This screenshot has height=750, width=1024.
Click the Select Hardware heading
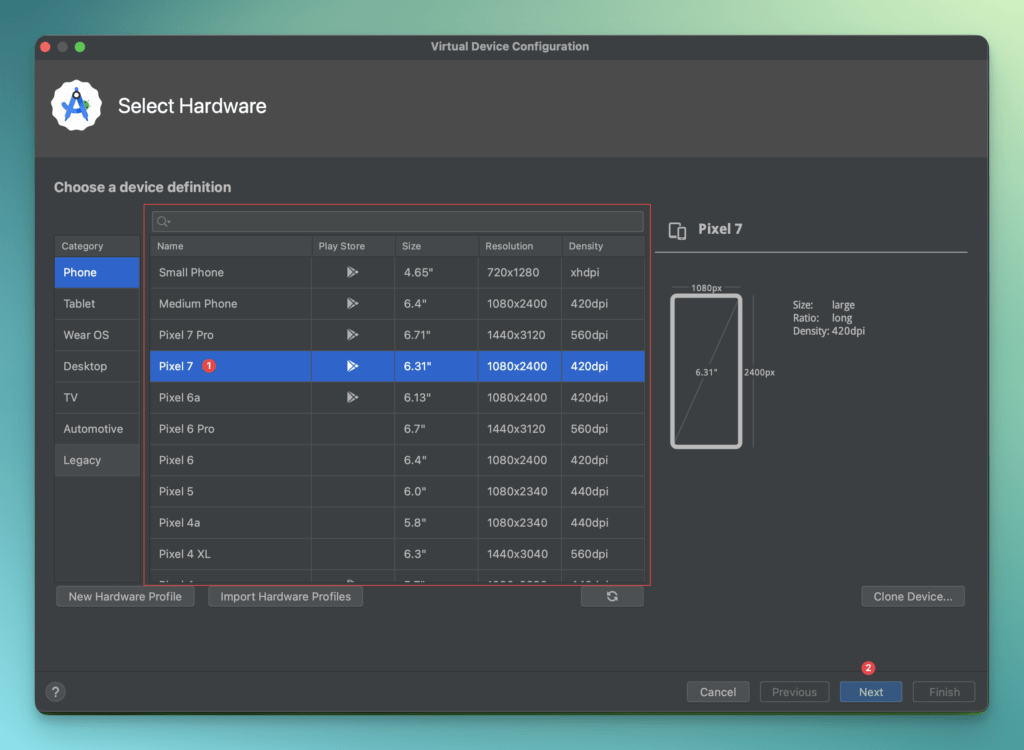click(192, 106)
